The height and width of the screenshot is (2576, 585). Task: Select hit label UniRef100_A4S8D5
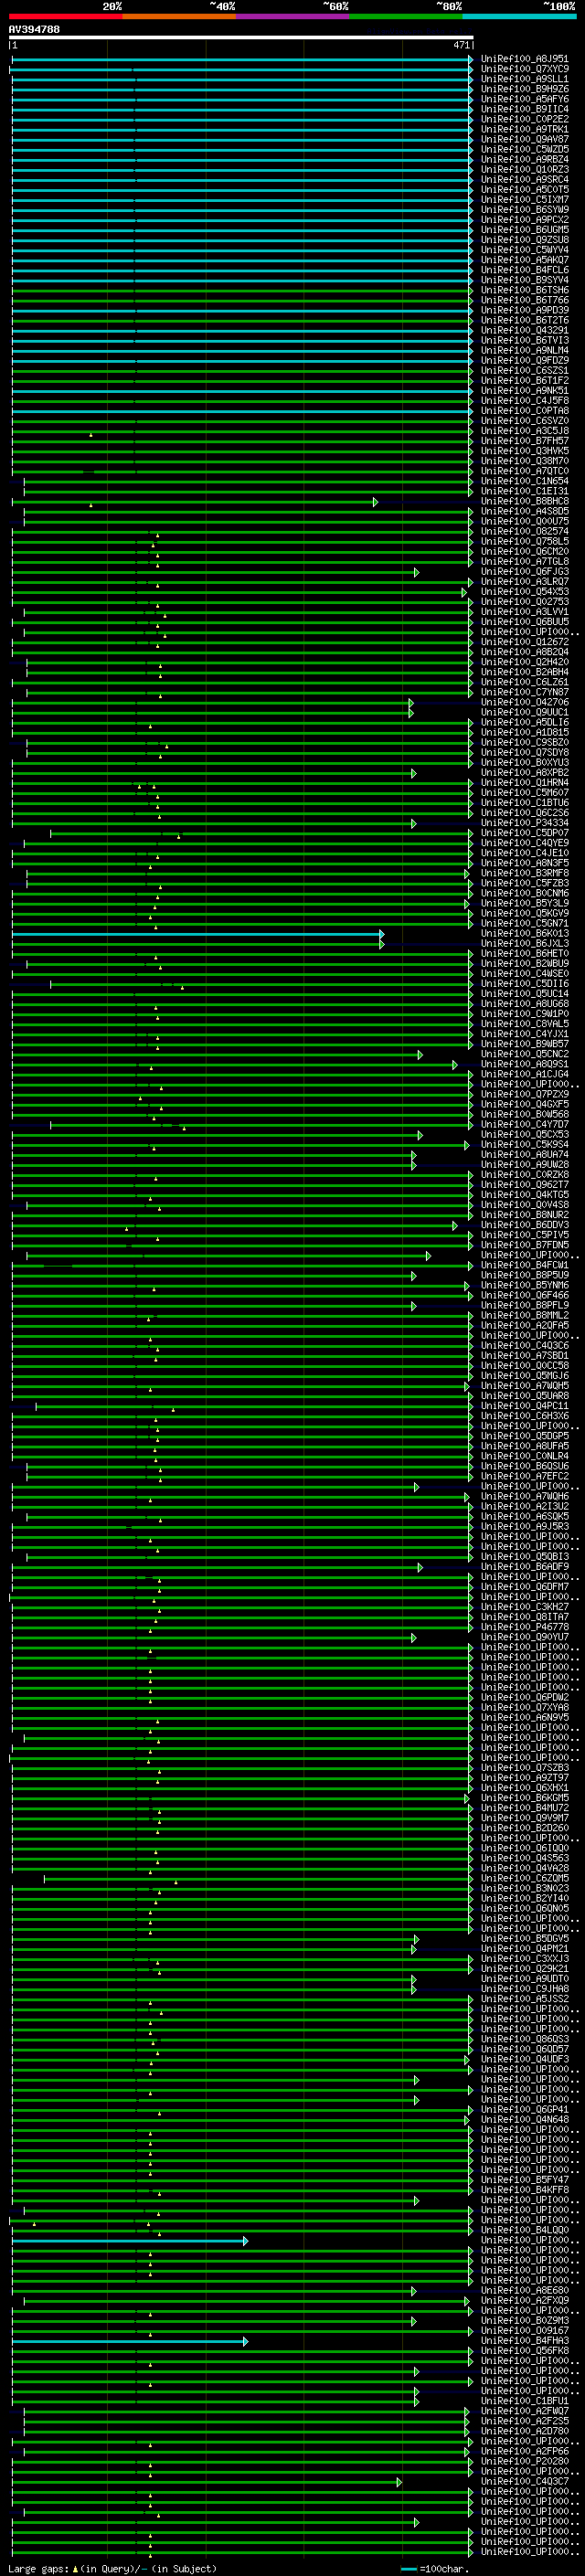[525, 511]
